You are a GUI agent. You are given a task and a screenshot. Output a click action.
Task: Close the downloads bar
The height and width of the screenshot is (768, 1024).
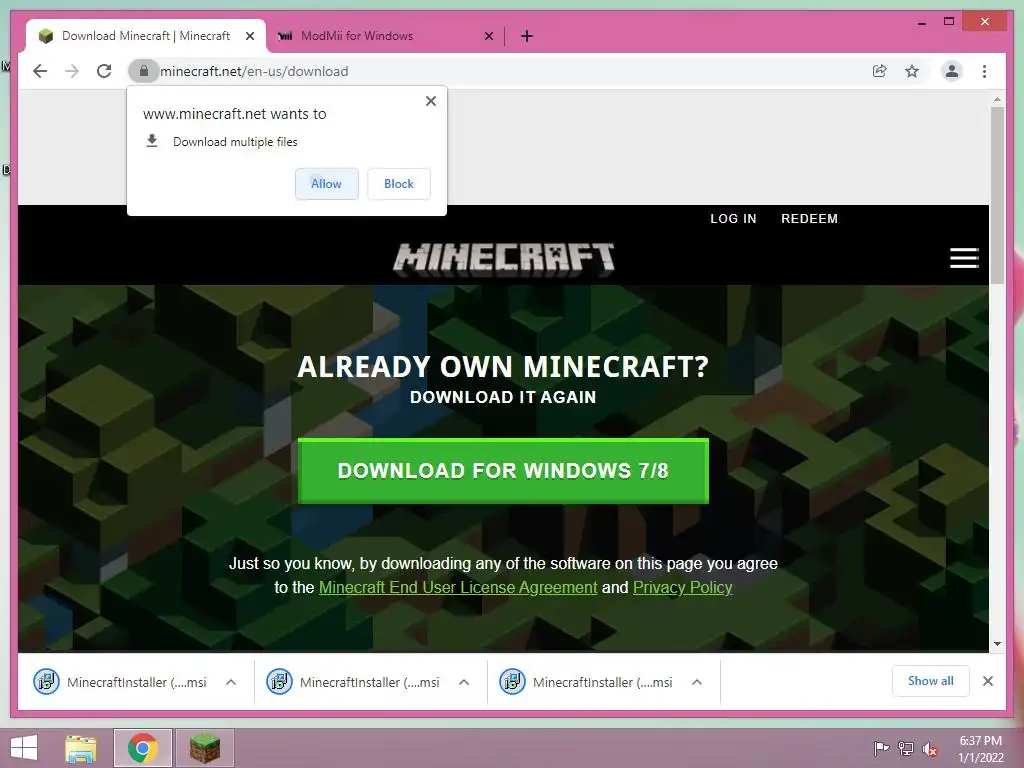[x=987, y=681]
